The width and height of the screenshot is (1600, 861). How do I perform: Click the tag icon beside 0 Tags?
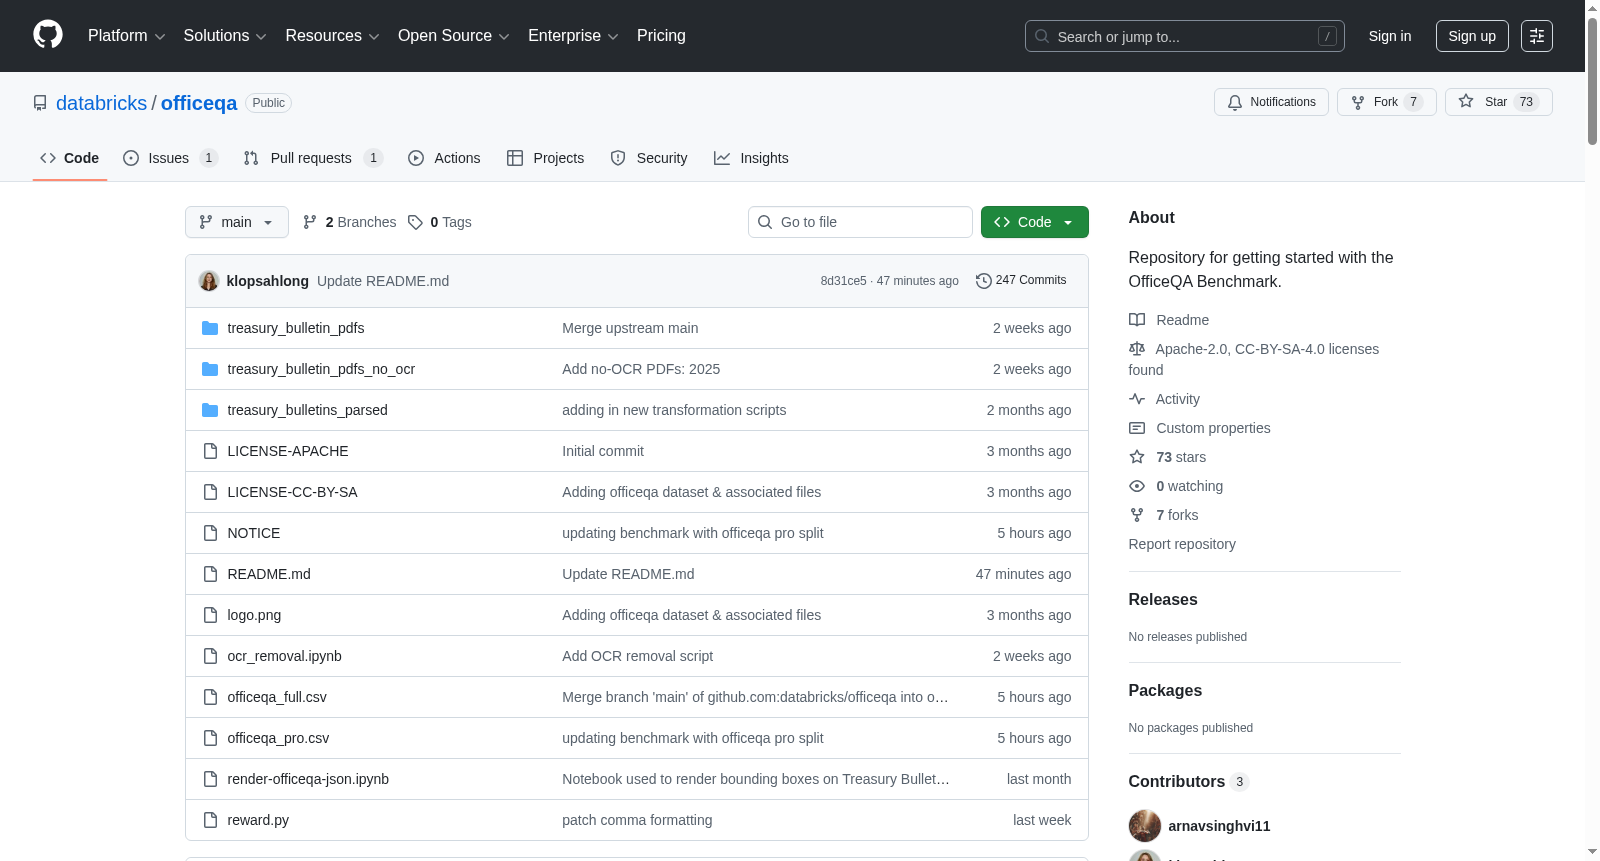click(415, 222)
